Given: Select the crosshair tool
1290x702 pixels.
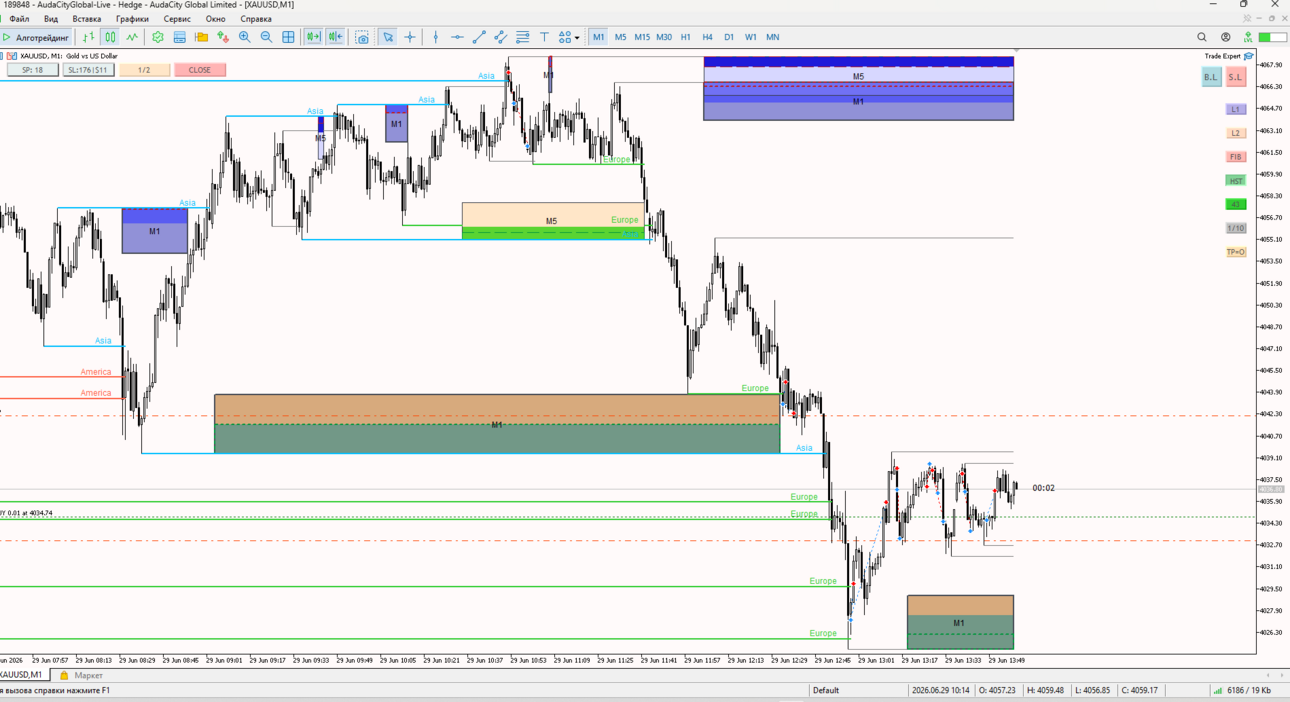Looking at the screenshot, I should pyautogui.click(x=410, y=37).
